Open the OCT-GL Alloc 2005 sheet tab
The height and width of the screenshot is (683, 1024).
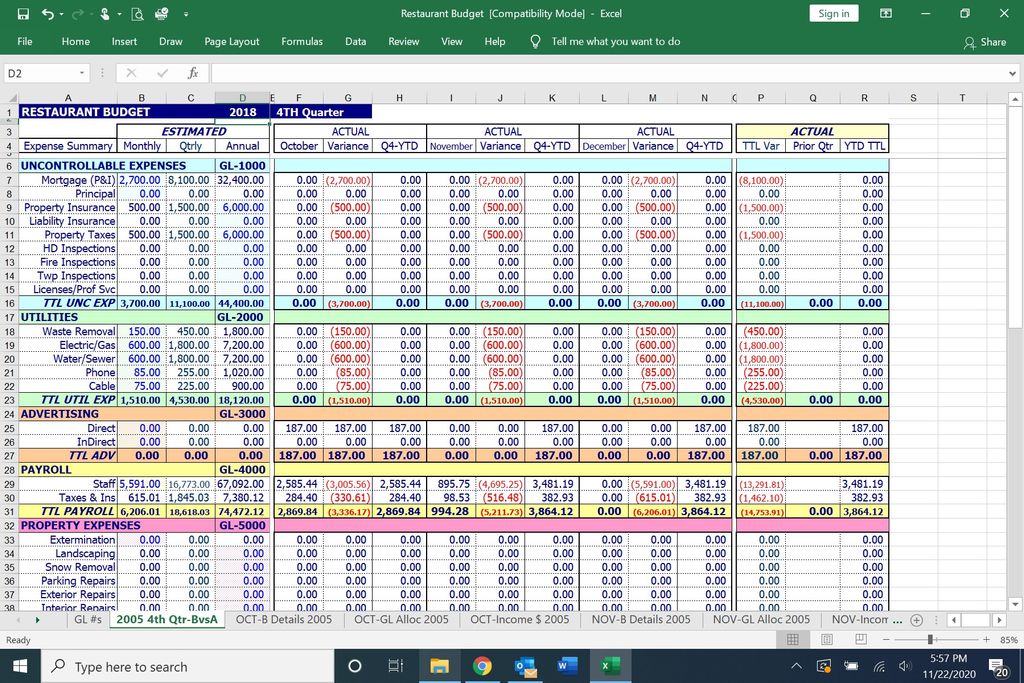tap(402, 620)
